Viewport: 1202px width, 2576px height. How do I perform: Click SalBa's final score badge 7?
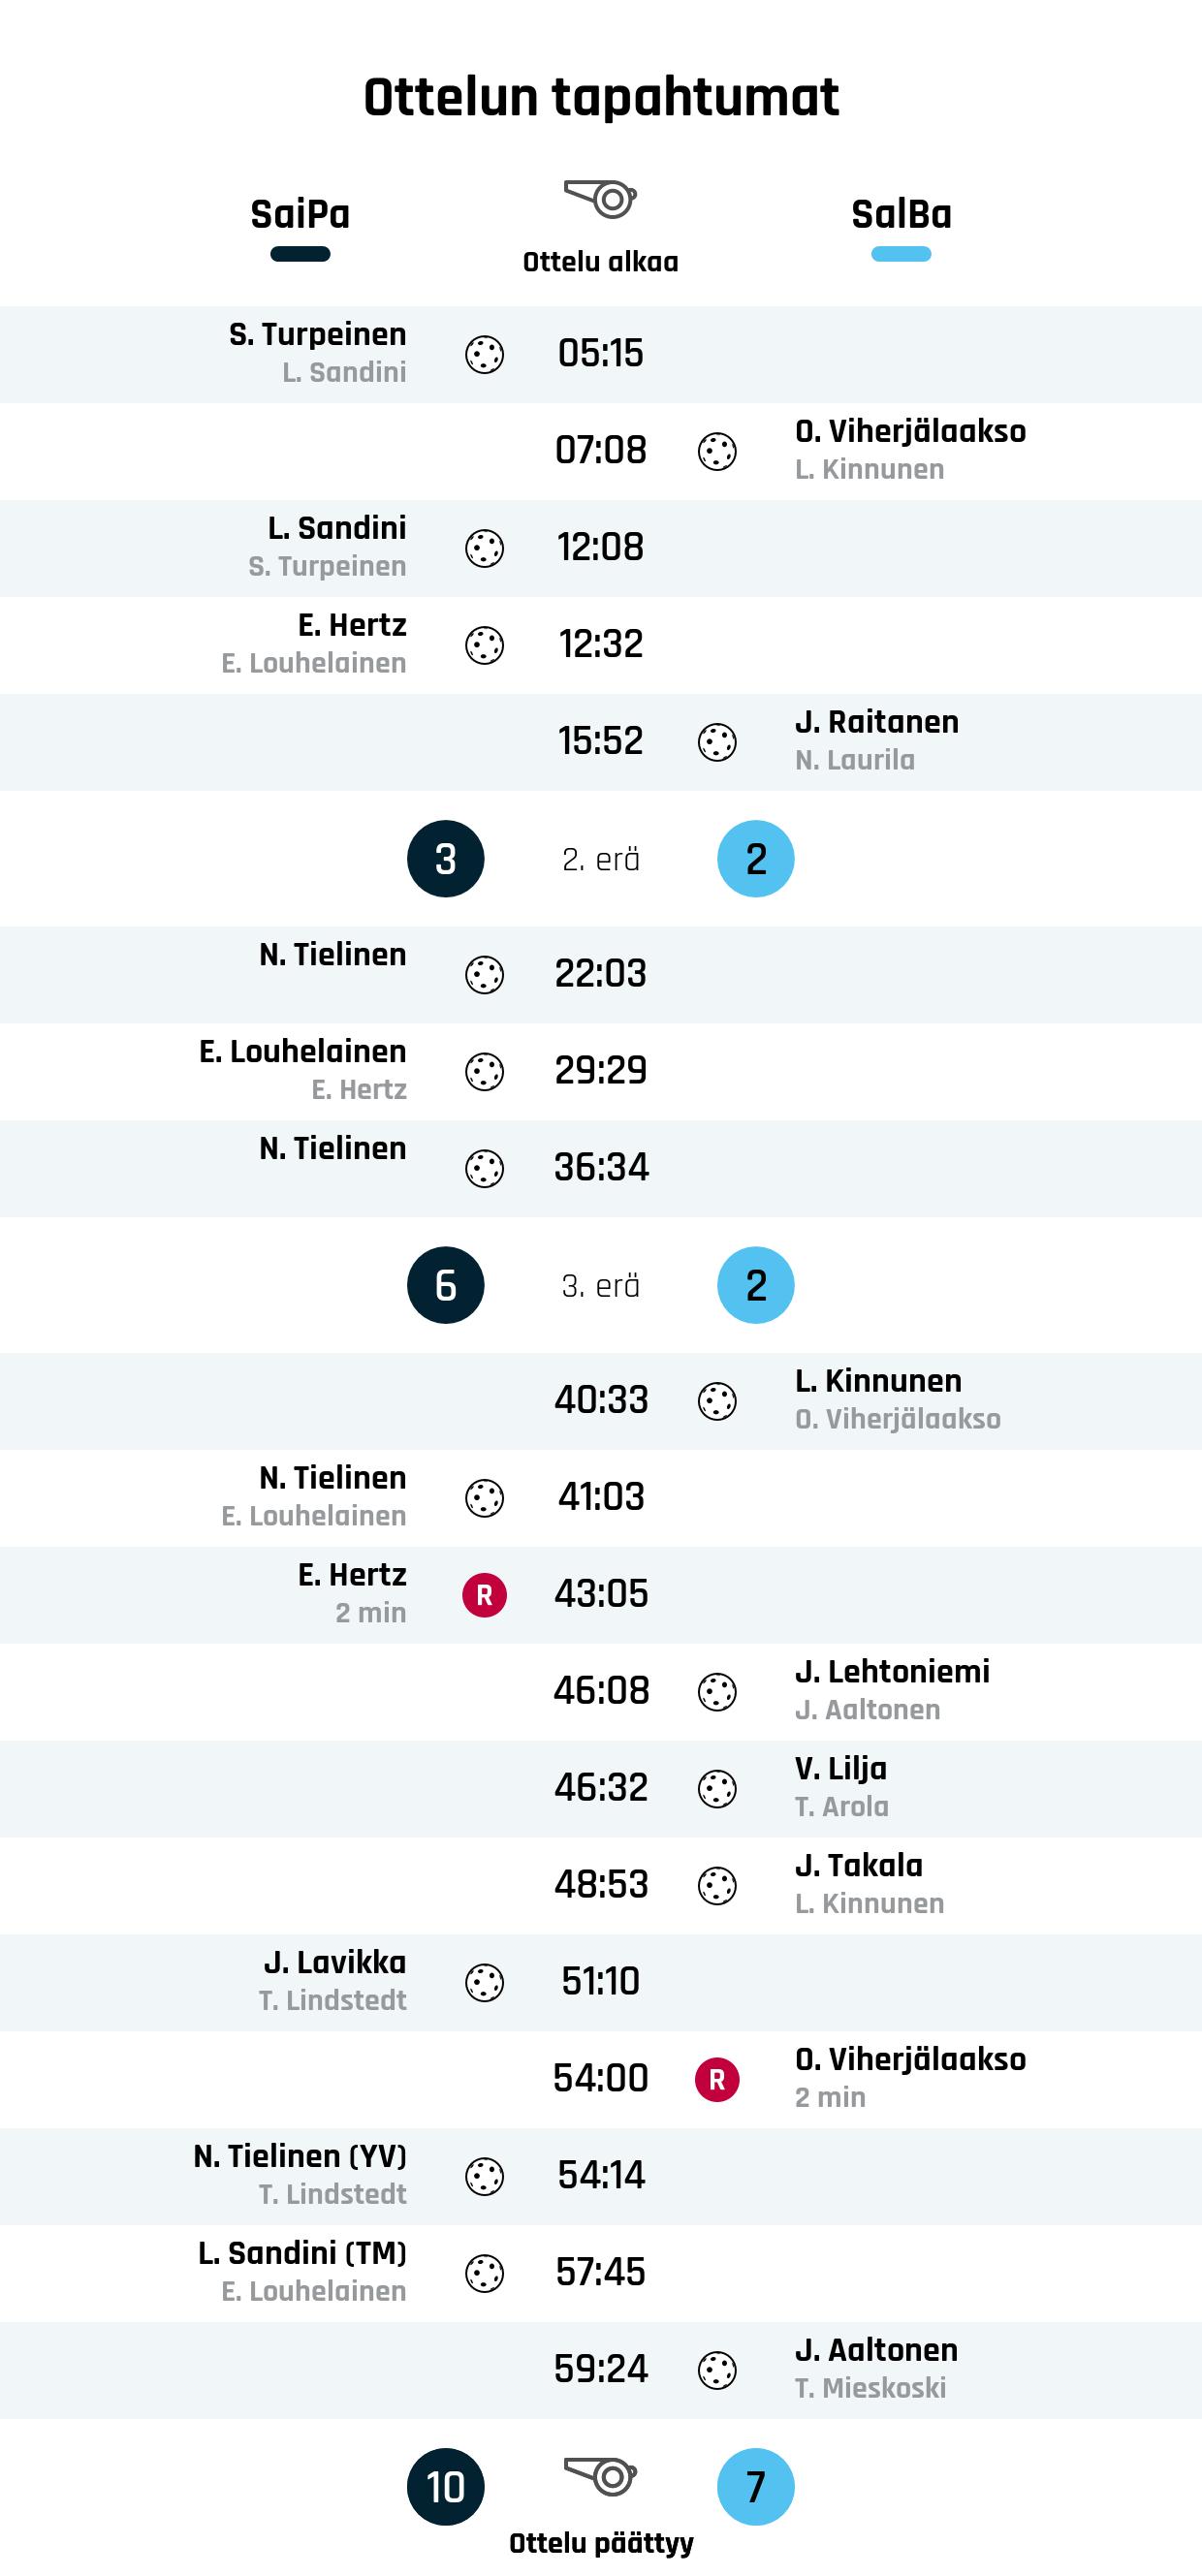point(756,2486)
